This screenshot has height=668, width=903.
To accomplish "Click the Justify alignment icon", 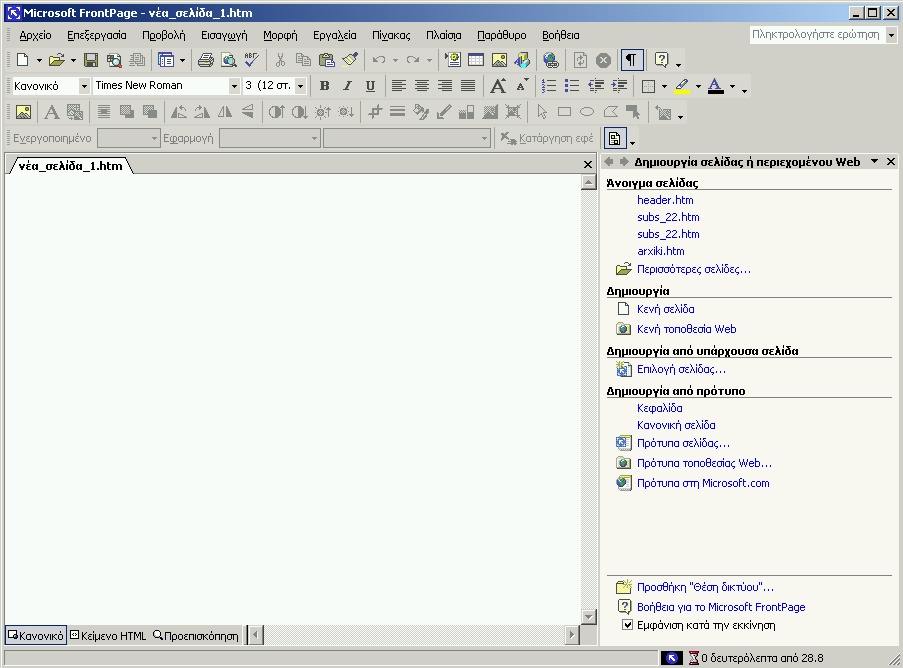I will click(468, 86).
